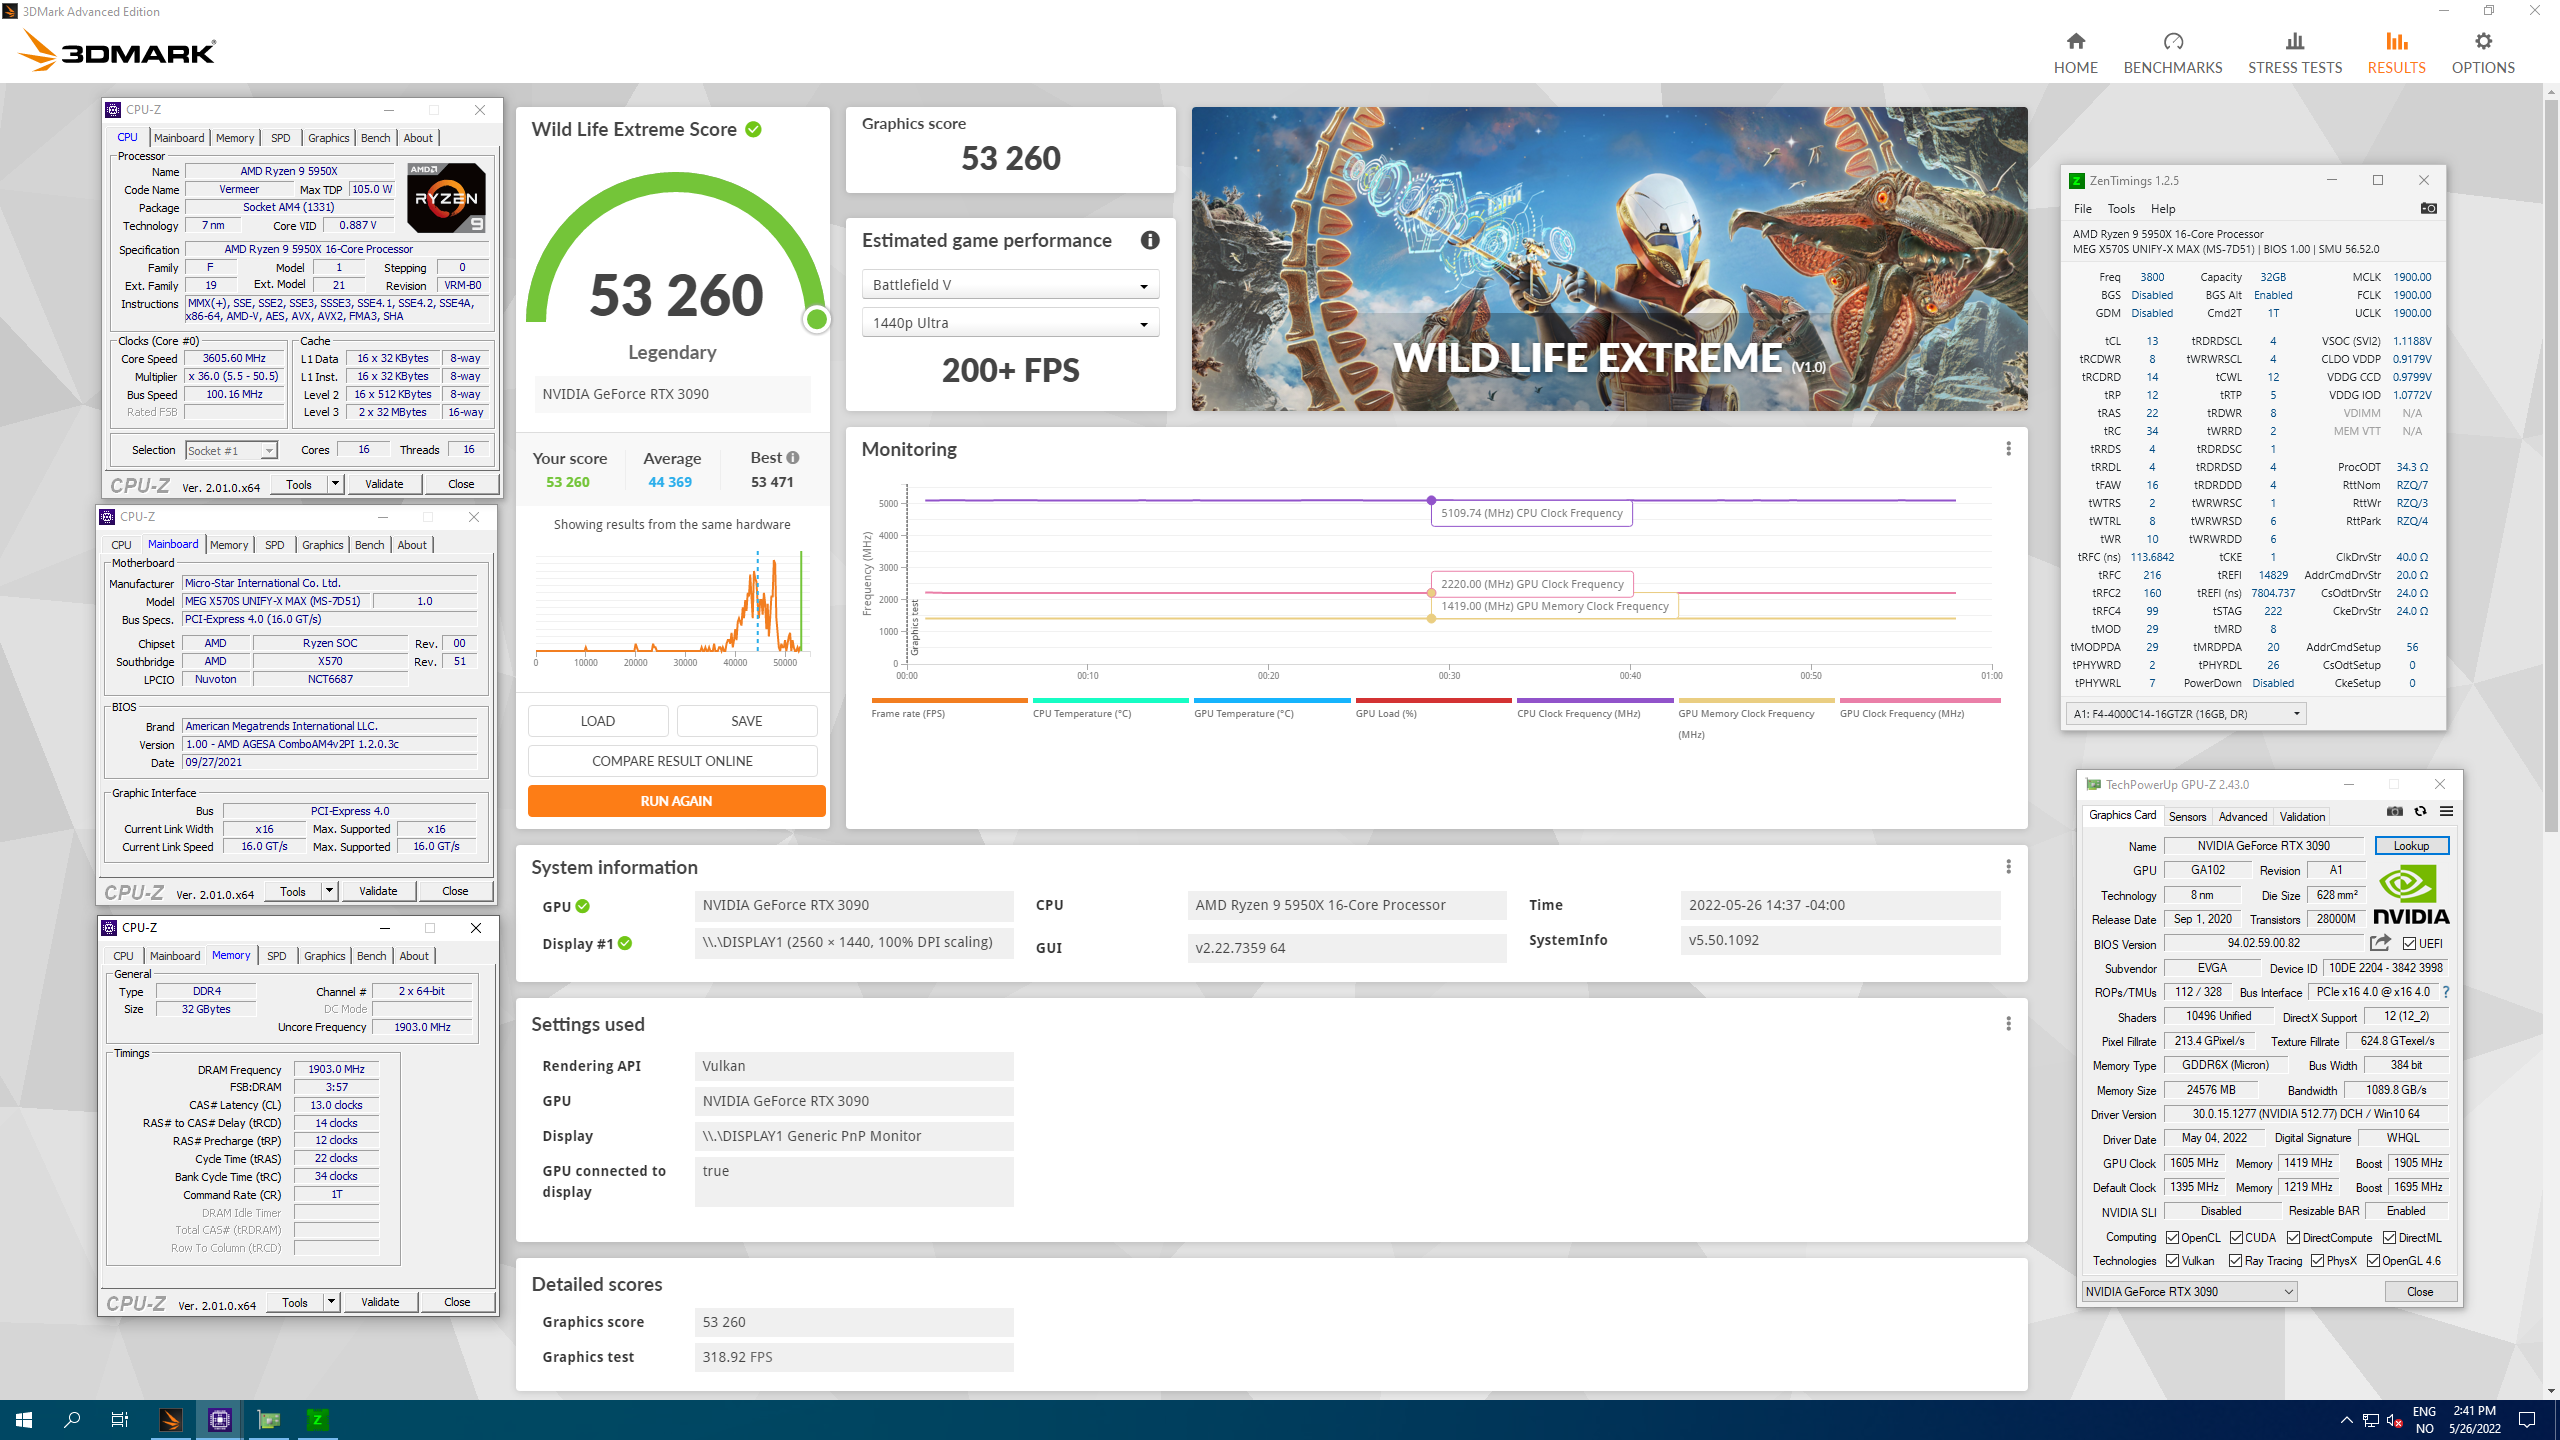Open the 3DMark HOME icon
Image resolution: width=2560 pixels, height=1440 pixels.
(x=2076, y=41)
